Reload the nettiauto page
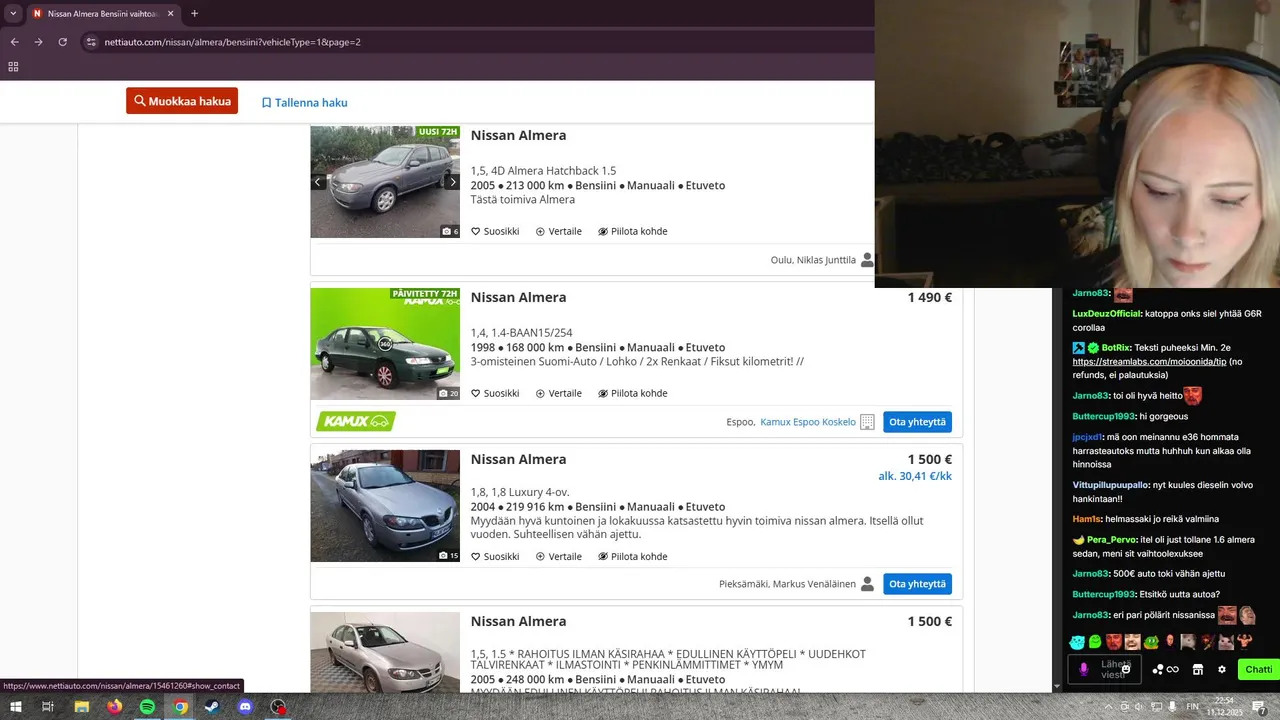 62,42
